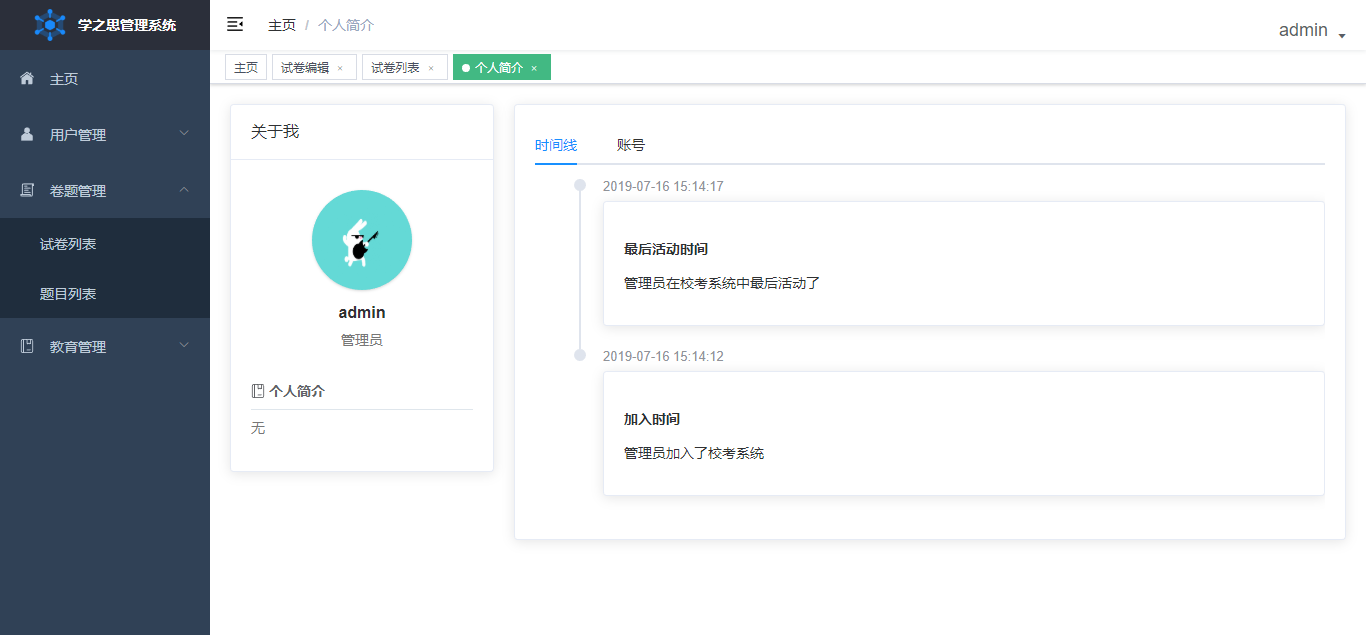Switch to the 试卷编辑 page tab
Screen dimensions: 1366x635
pyautogui.click(x=305, y=68)
